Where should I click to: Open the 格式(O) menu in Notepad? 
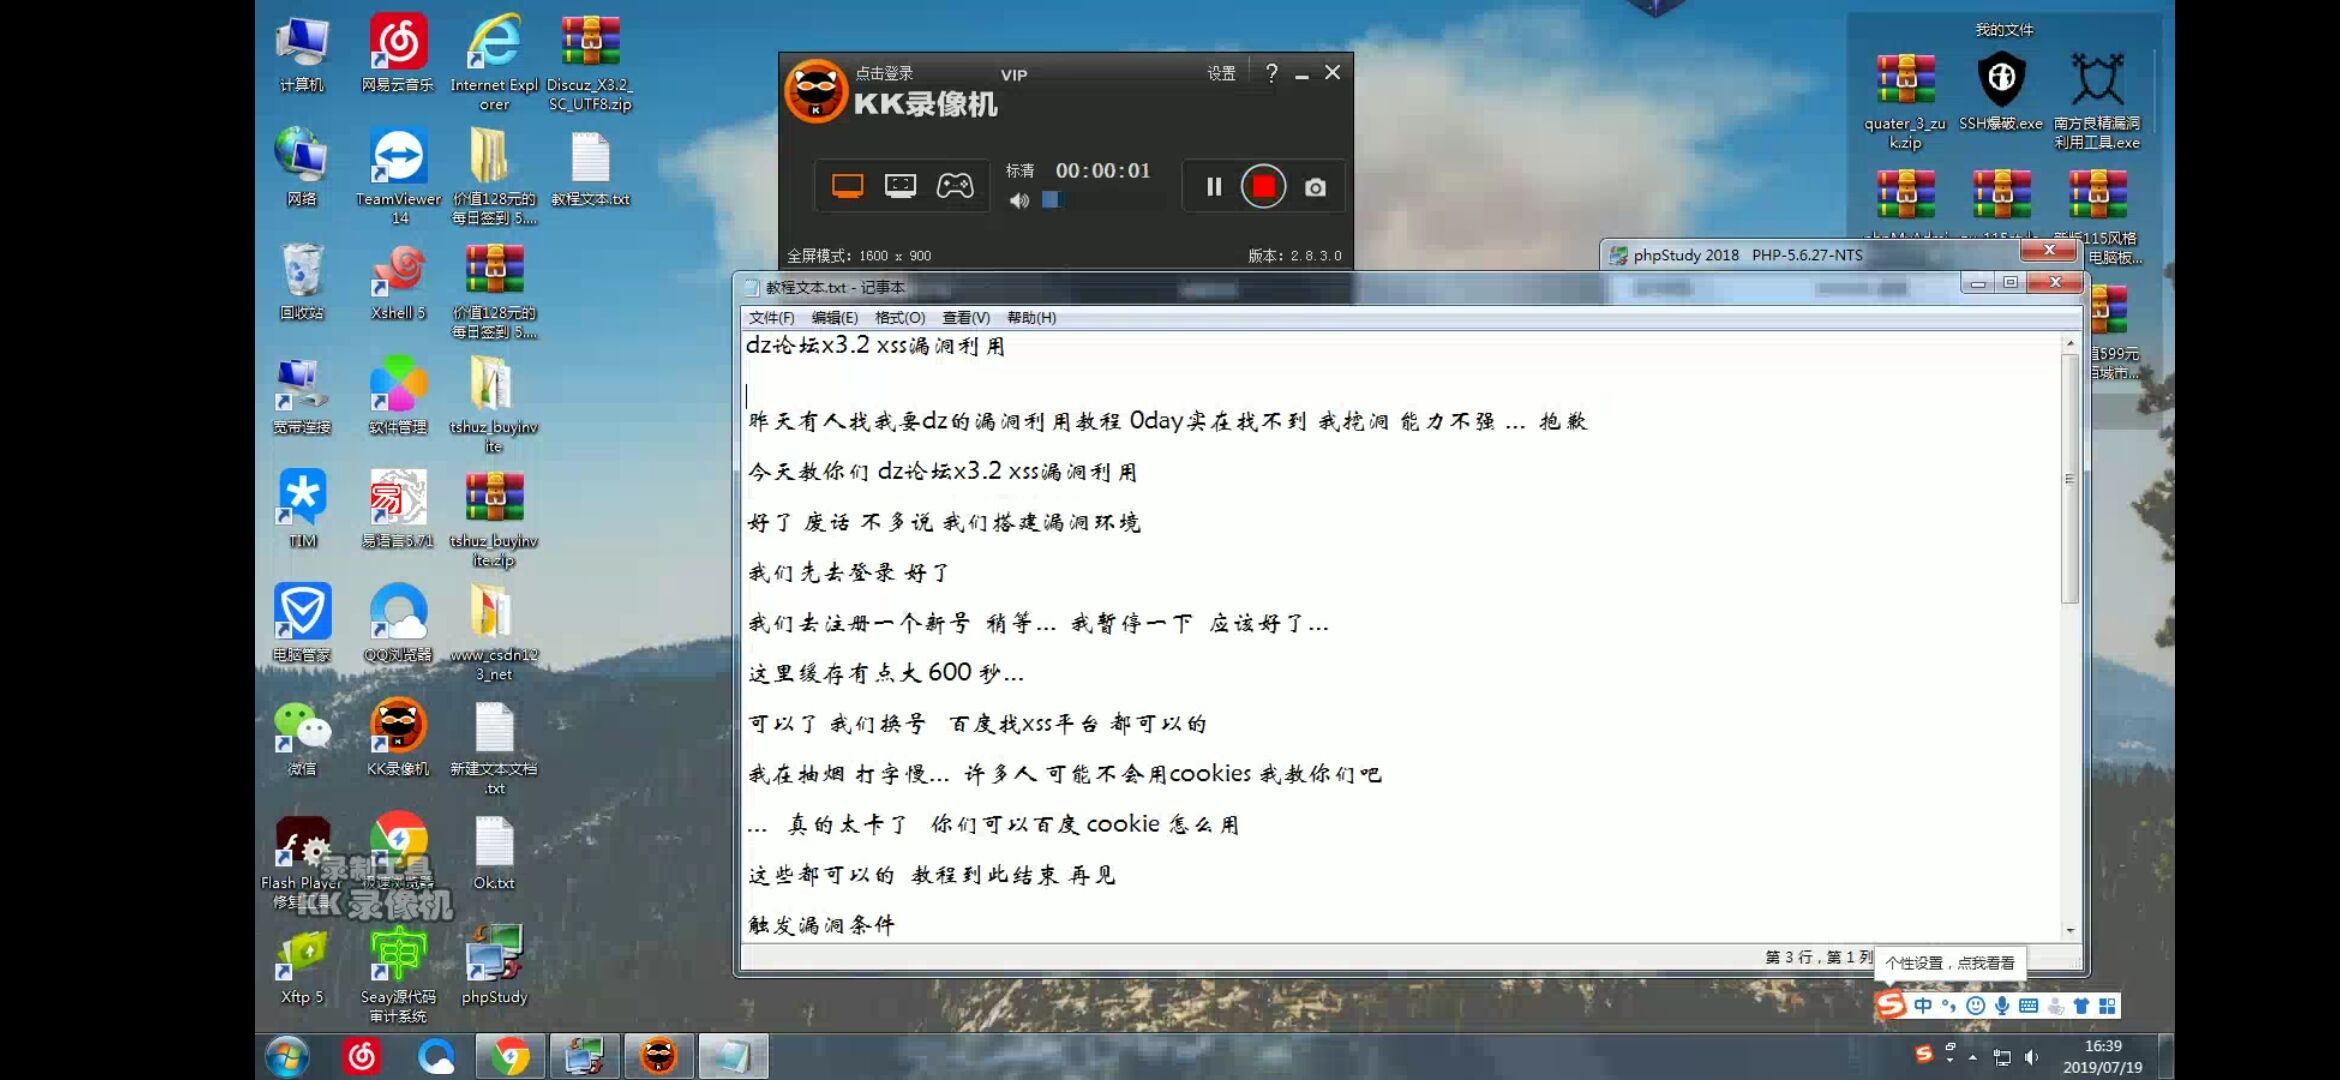click(899, 318)
